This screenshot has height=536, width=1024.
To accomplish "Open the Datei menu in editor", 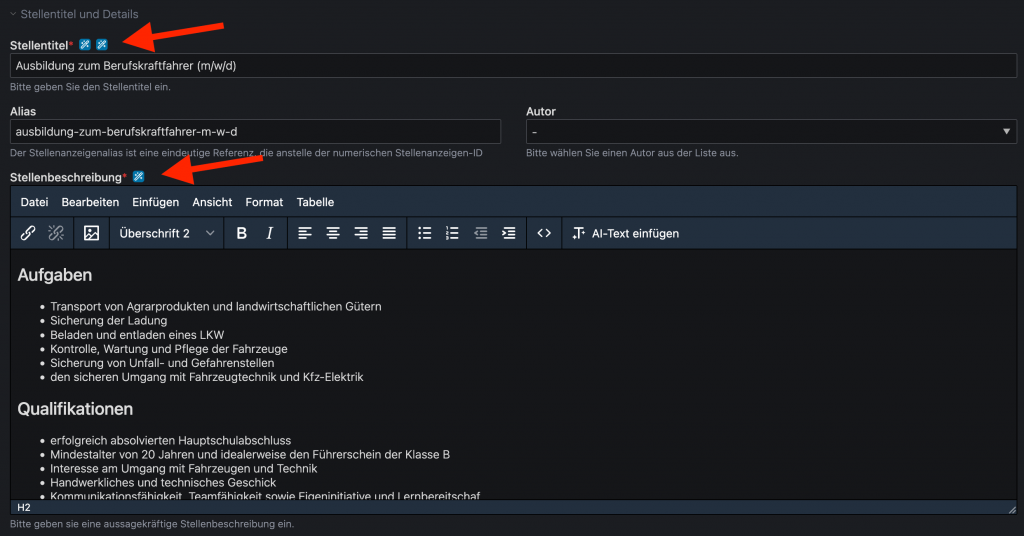I will click(x=34, y=202).
